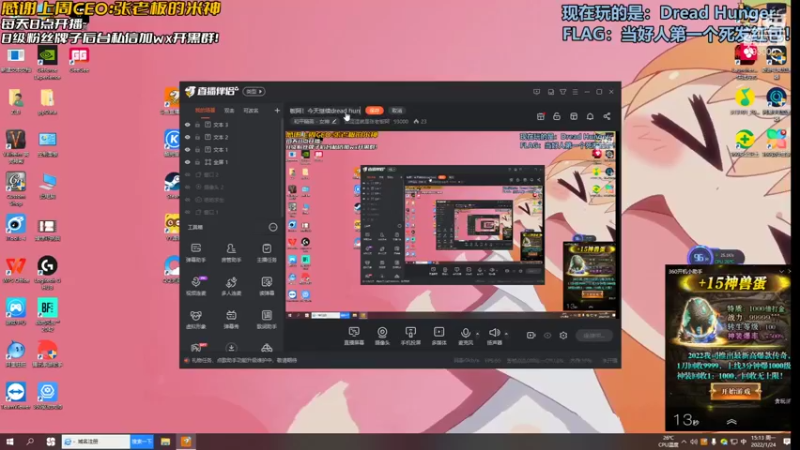This screenshot has width=800, height=450.
Task: Open the 虚拟形象 virtual avatar tool
Action: pyautogui.click(x=196, y=319)
